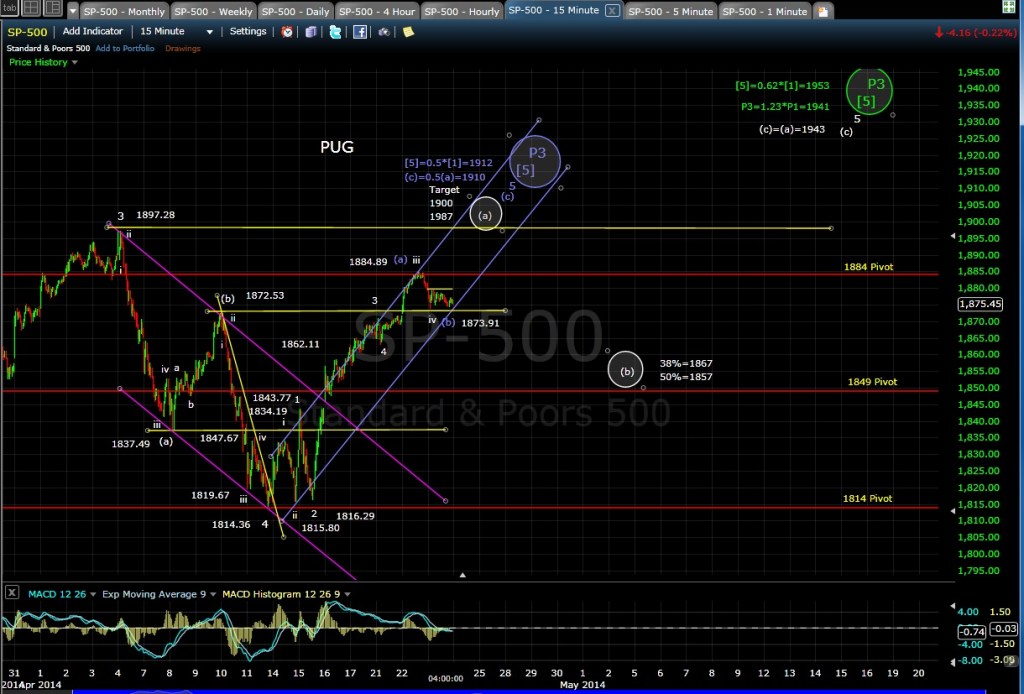This screenshot has height=694, width=1024.
Task: Close the MACD indicator panel
Action: coord(11,593)
